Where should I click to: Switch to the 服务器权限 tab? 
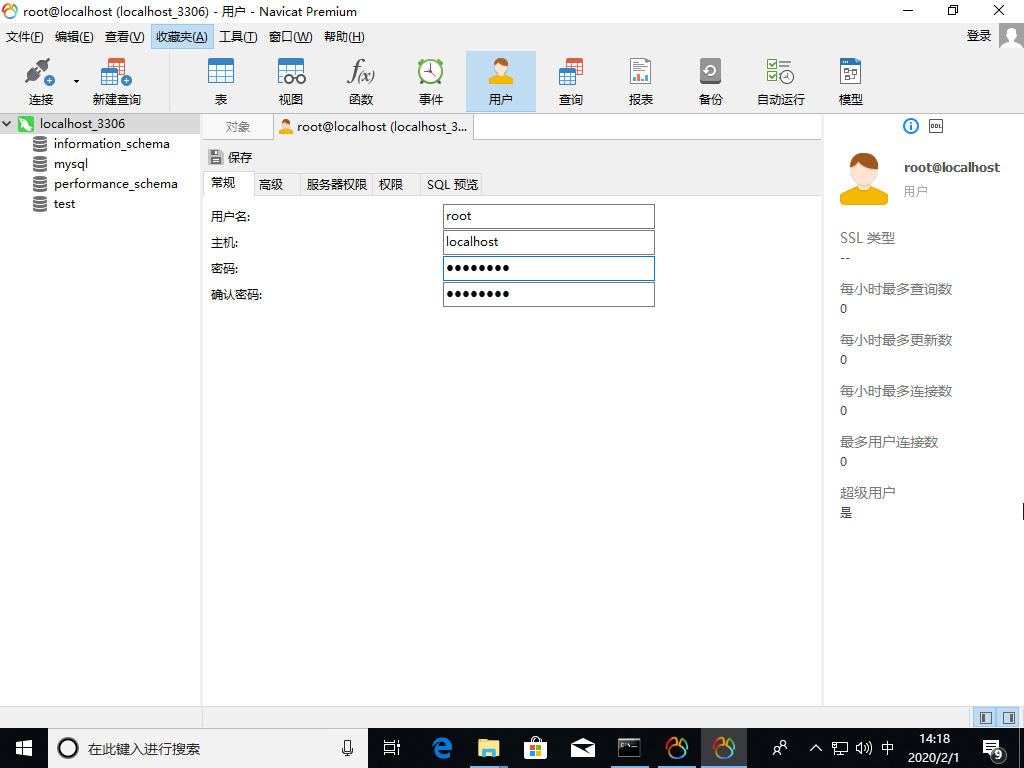[x=336, y=185]
